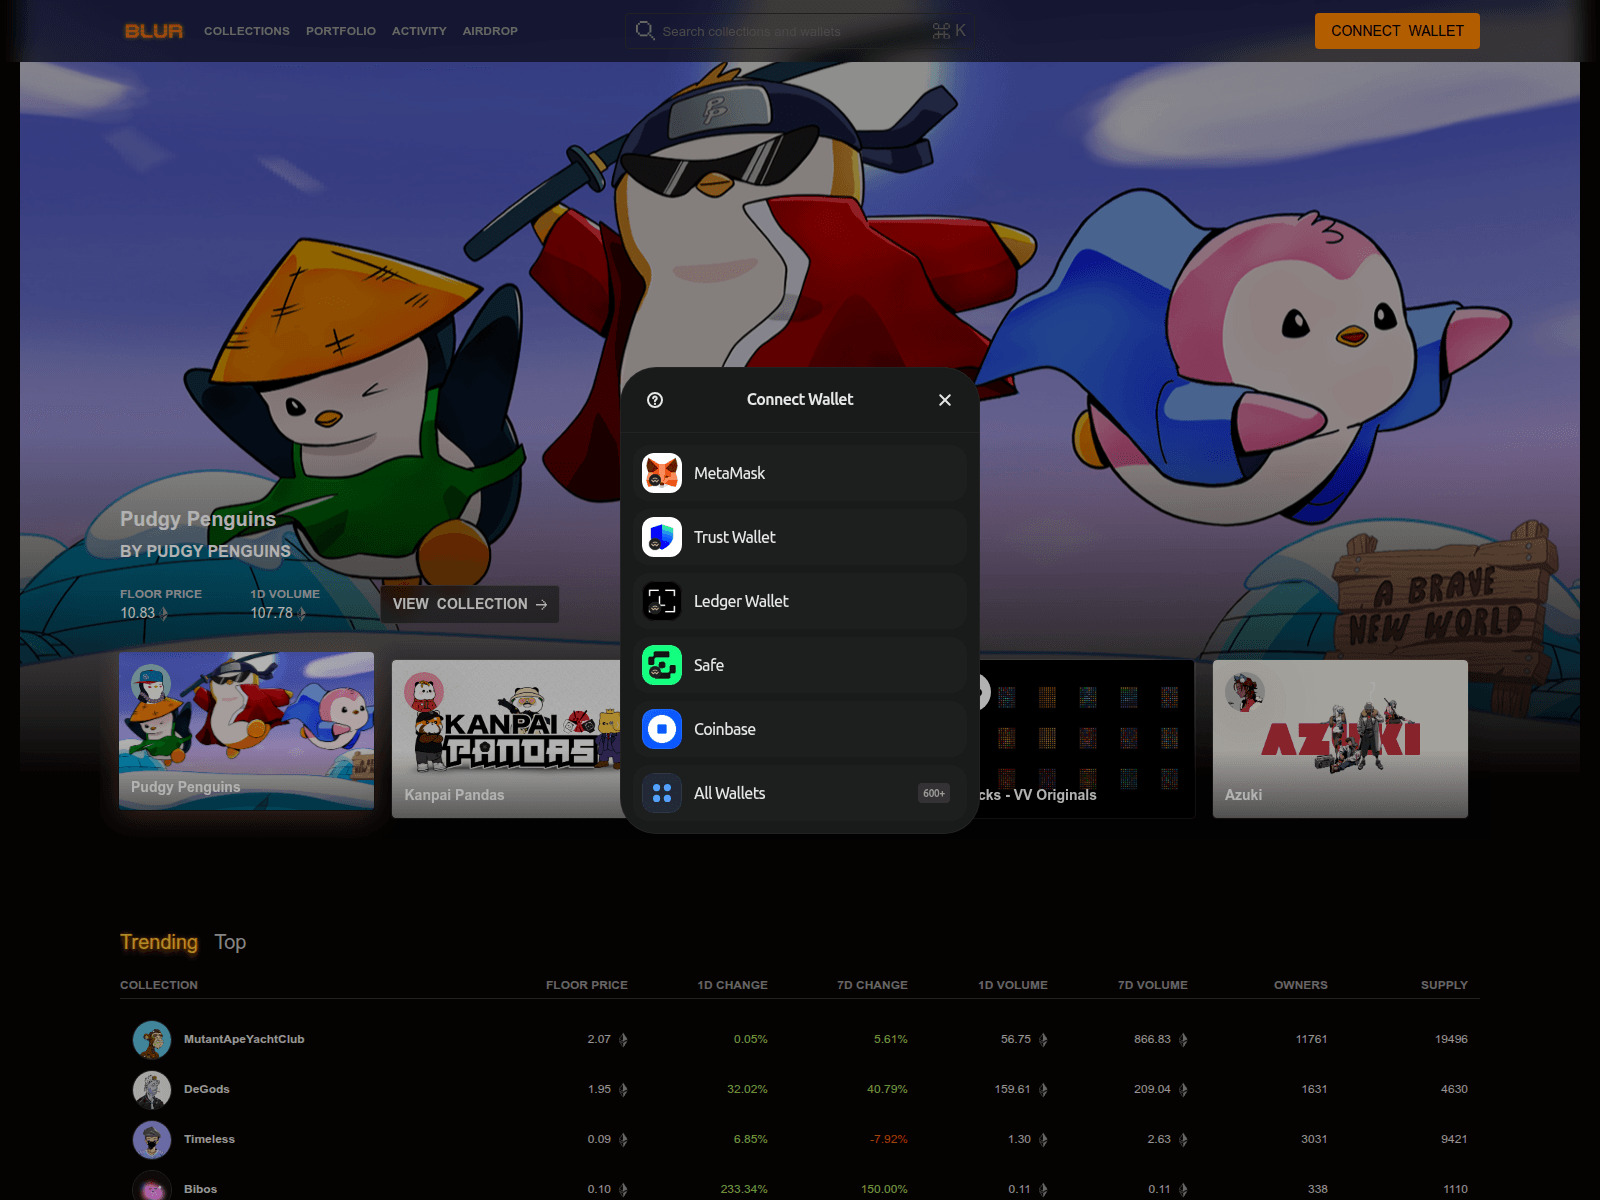Focus the search collections and wallets field
This screenshot has width=1600, height=1200.
coord(800,31)
